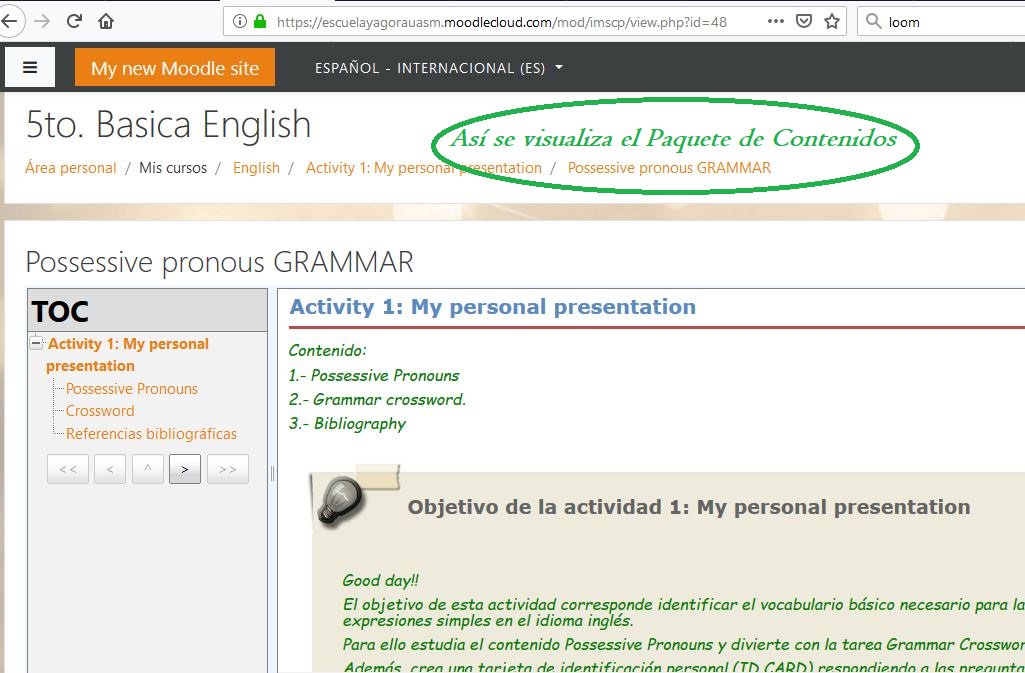Click the Activity 1 content heading

(x=493, y=306)
